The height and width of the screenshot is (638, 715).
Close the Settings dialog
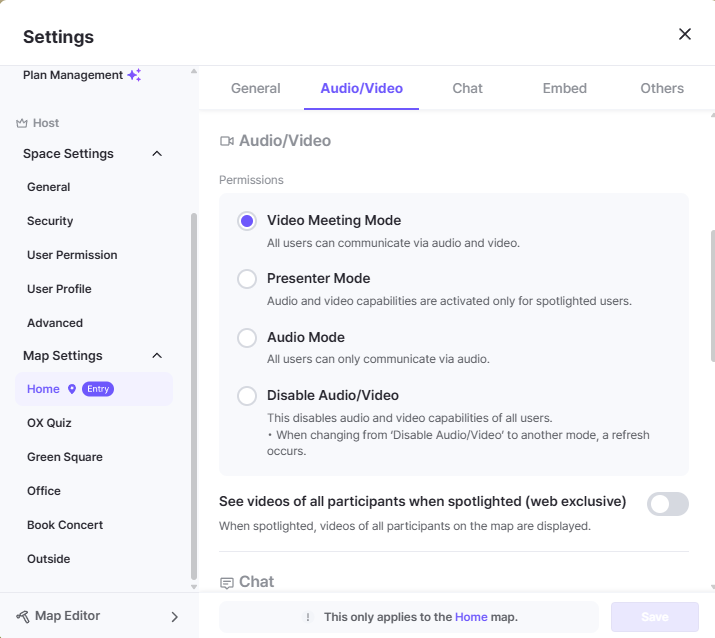685,34
